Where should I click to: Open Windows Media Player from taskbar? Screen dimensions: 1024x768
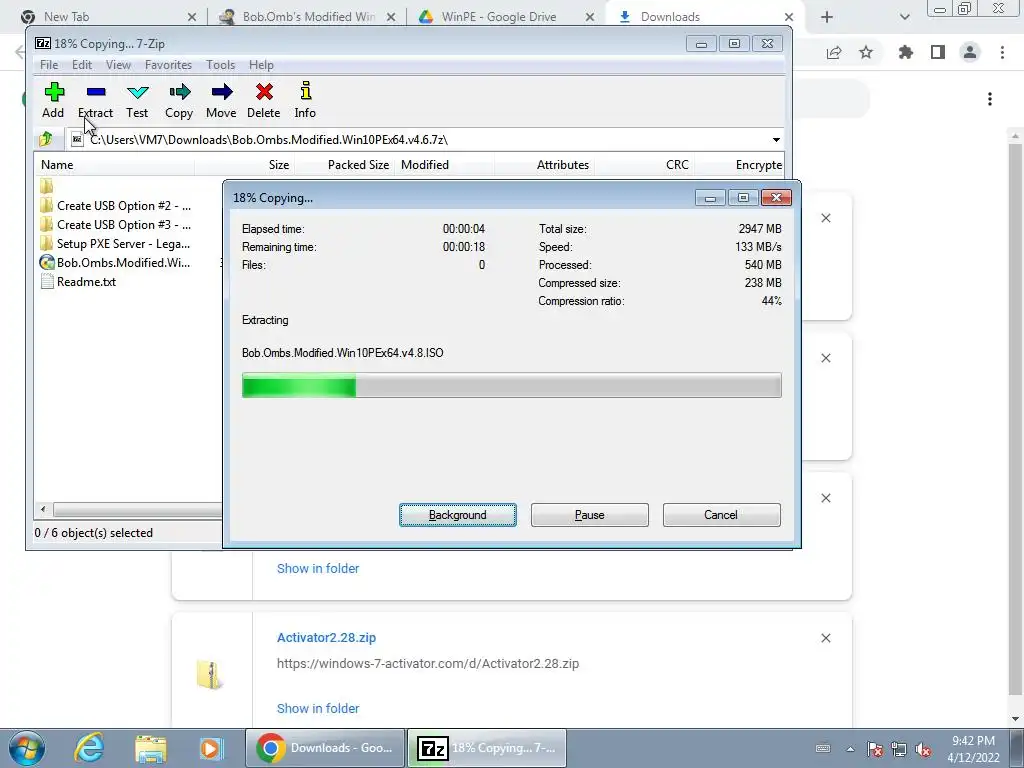point(212,748)
